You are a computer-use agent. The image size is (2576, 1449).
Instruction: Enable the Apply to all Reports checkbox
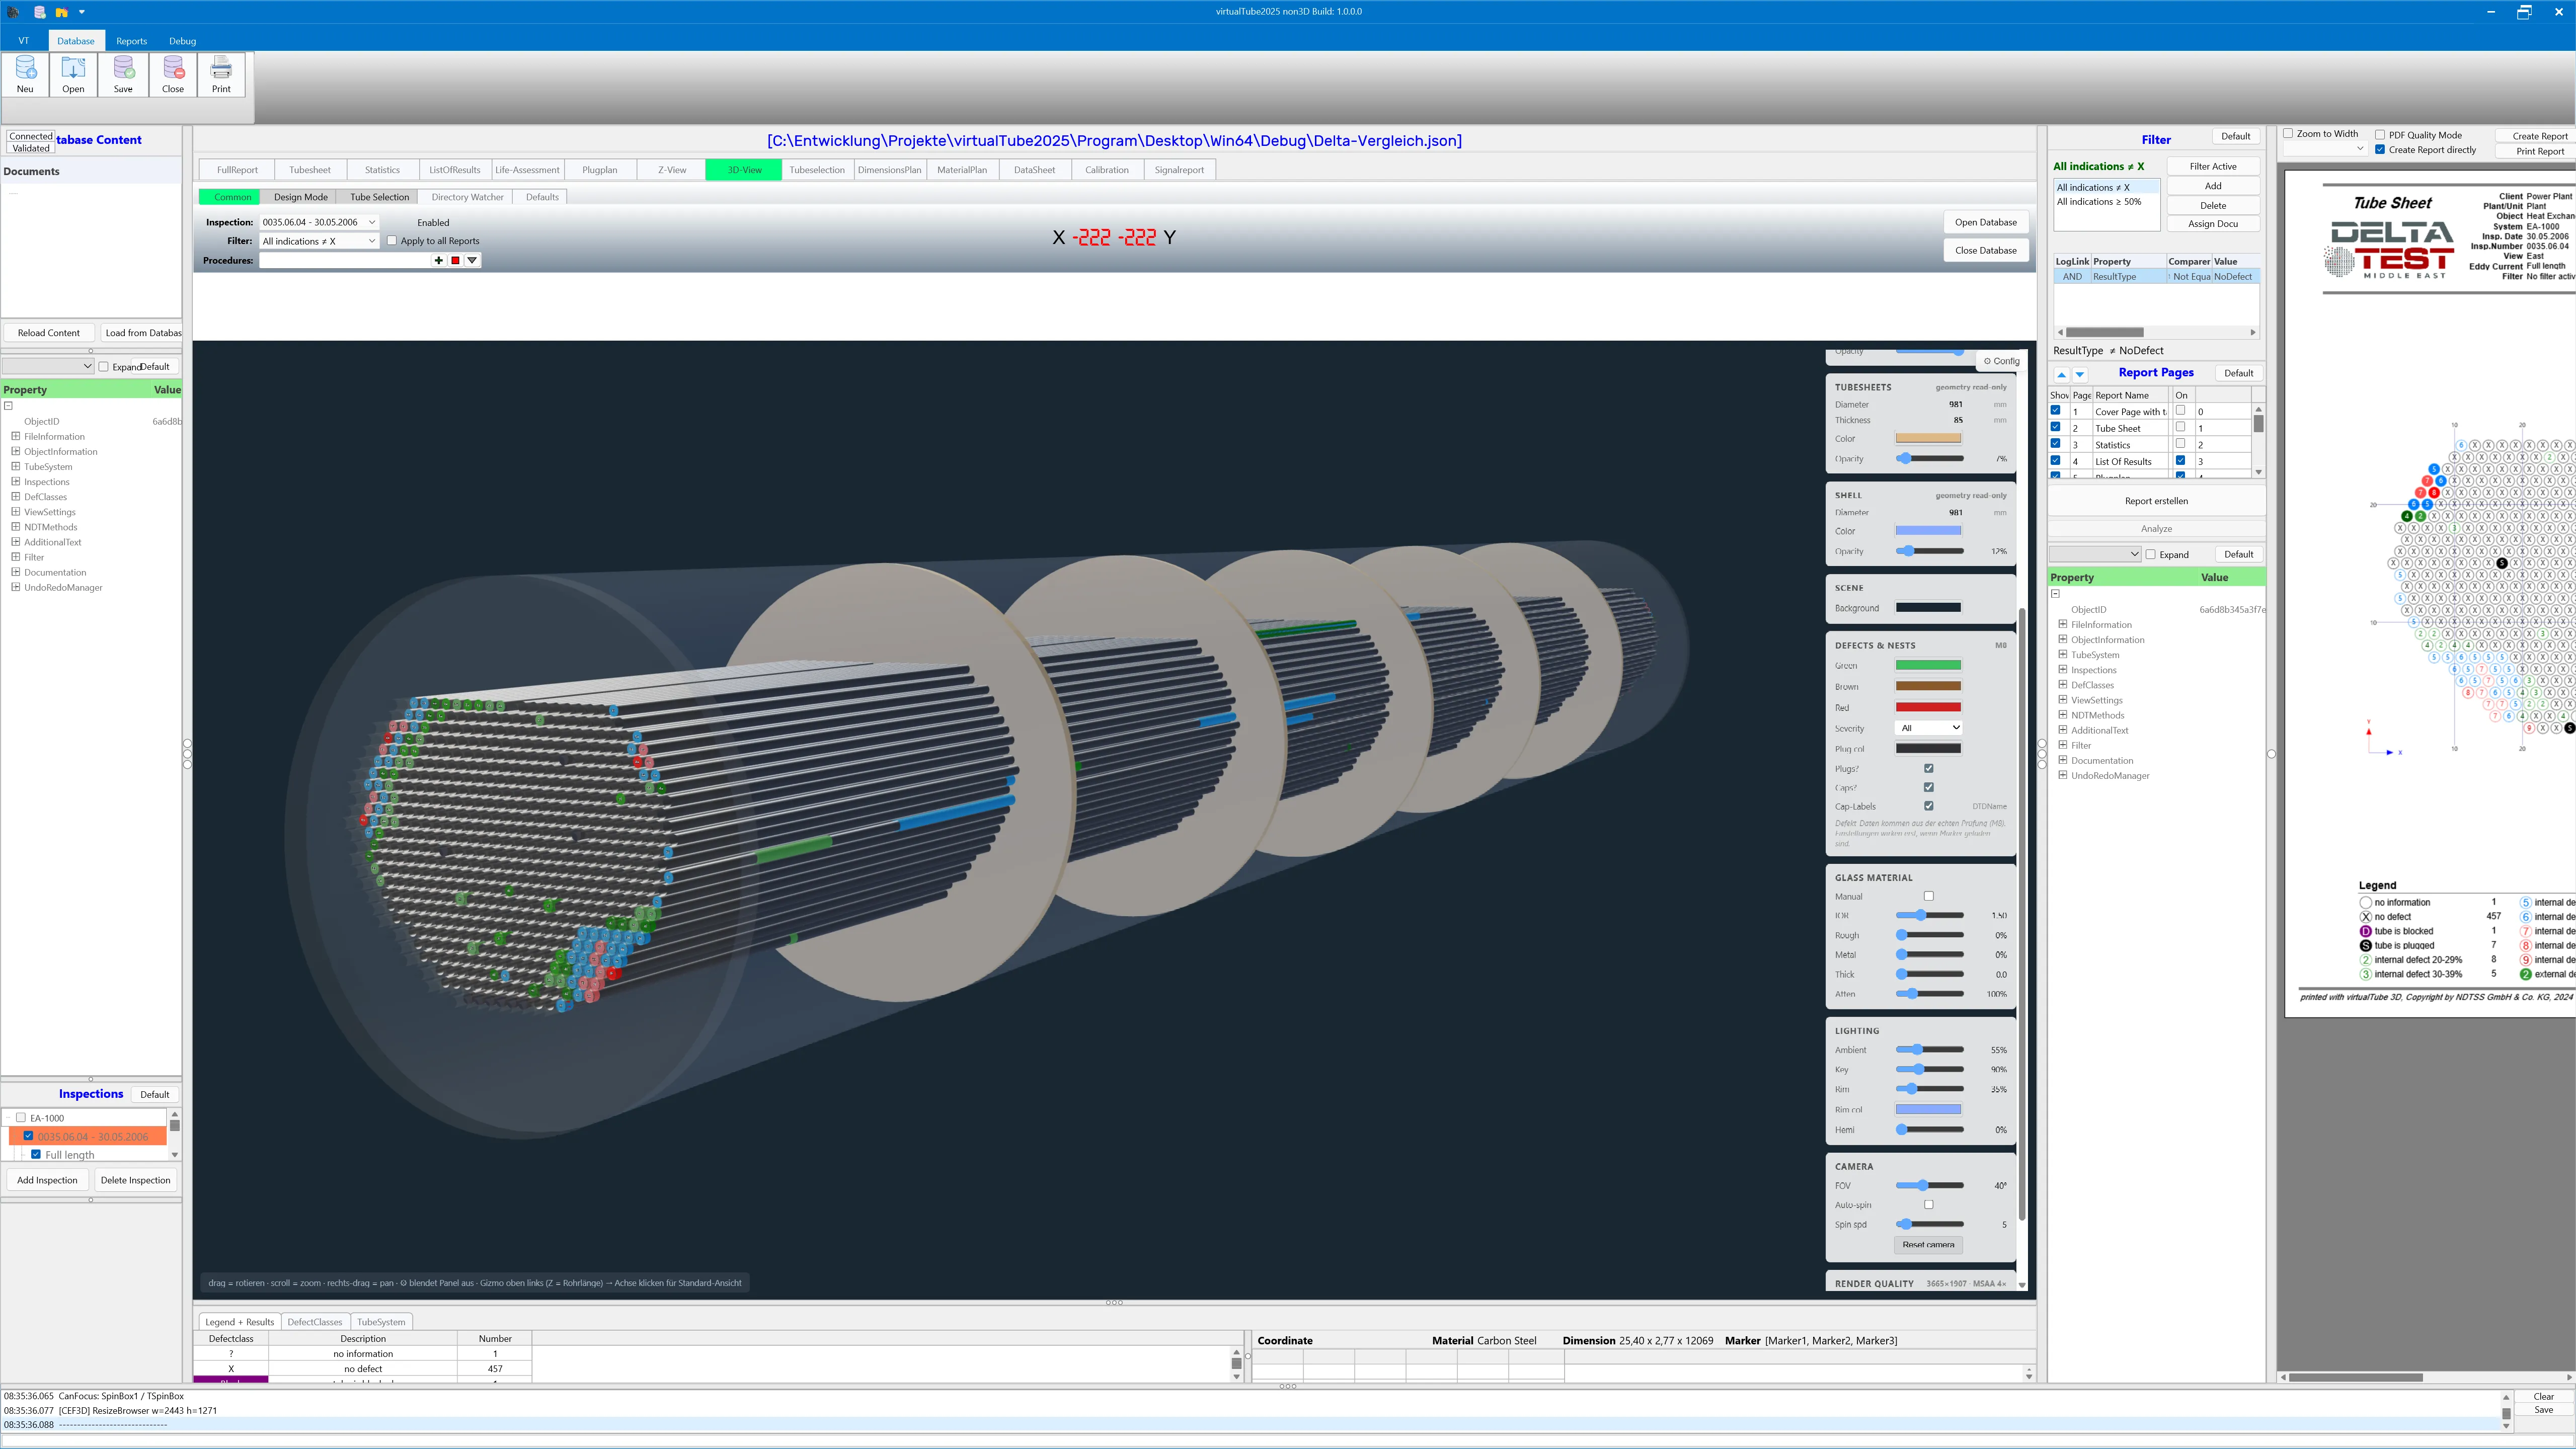point(392,241)
